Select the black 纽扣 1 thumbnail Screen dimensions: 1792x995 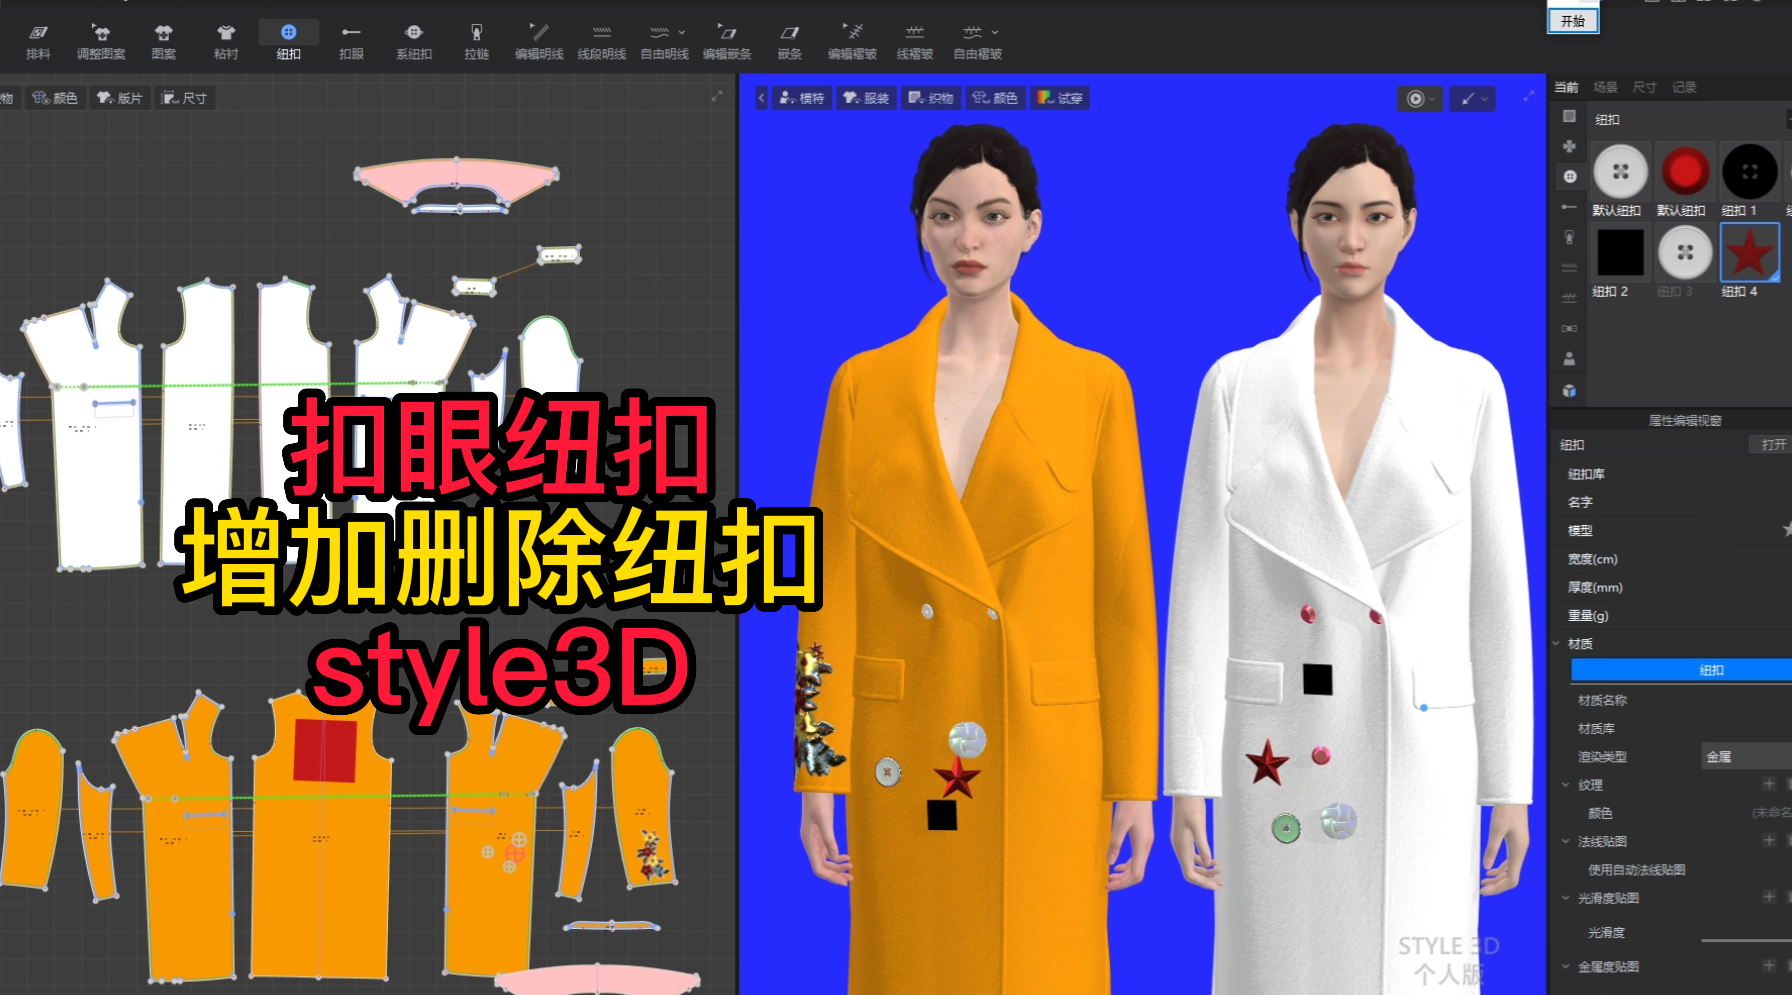[1749, 171]
